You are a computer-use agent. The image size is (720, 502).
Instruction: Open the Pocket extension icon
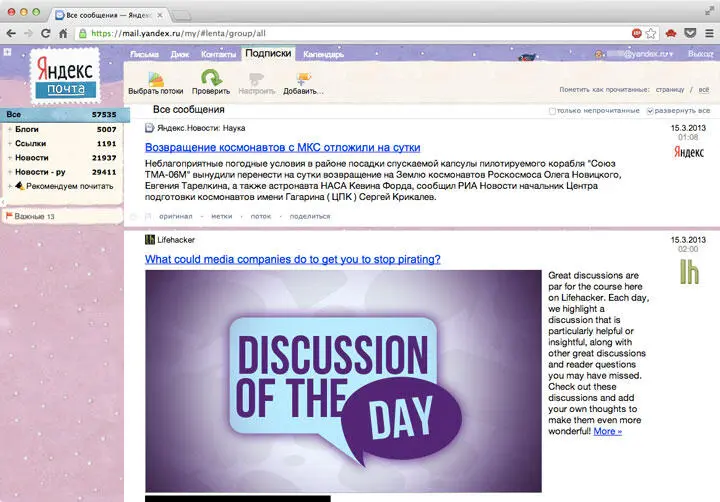pos(690,33)
